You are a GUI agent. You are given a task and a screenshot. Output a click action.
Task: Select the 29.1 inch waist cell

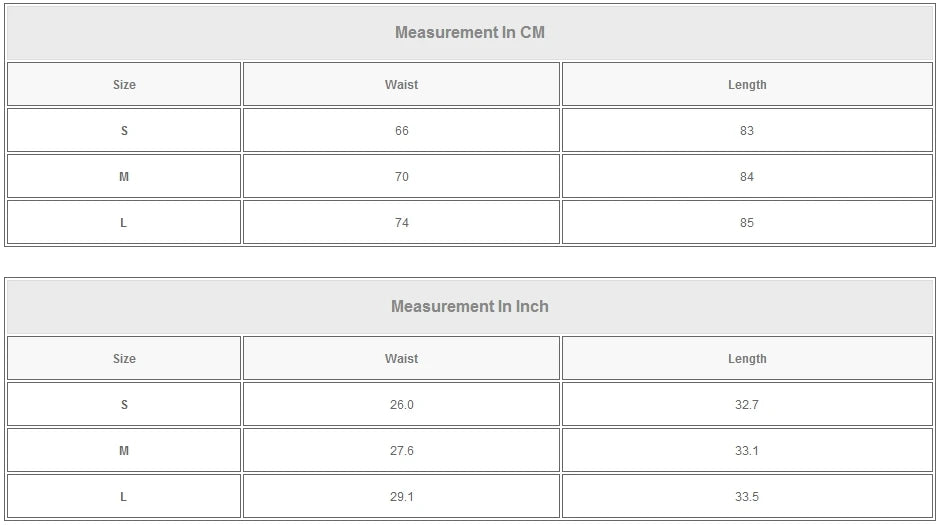pyautogui.click(x=401, y=497)
